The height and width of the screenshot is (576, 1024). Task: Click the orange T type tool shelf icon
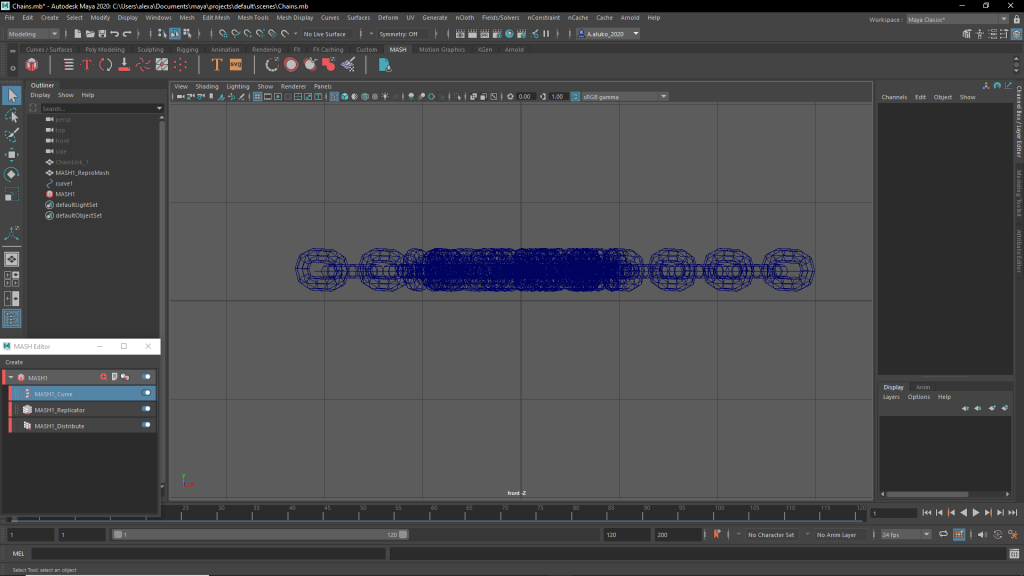[x=216, y=65]
